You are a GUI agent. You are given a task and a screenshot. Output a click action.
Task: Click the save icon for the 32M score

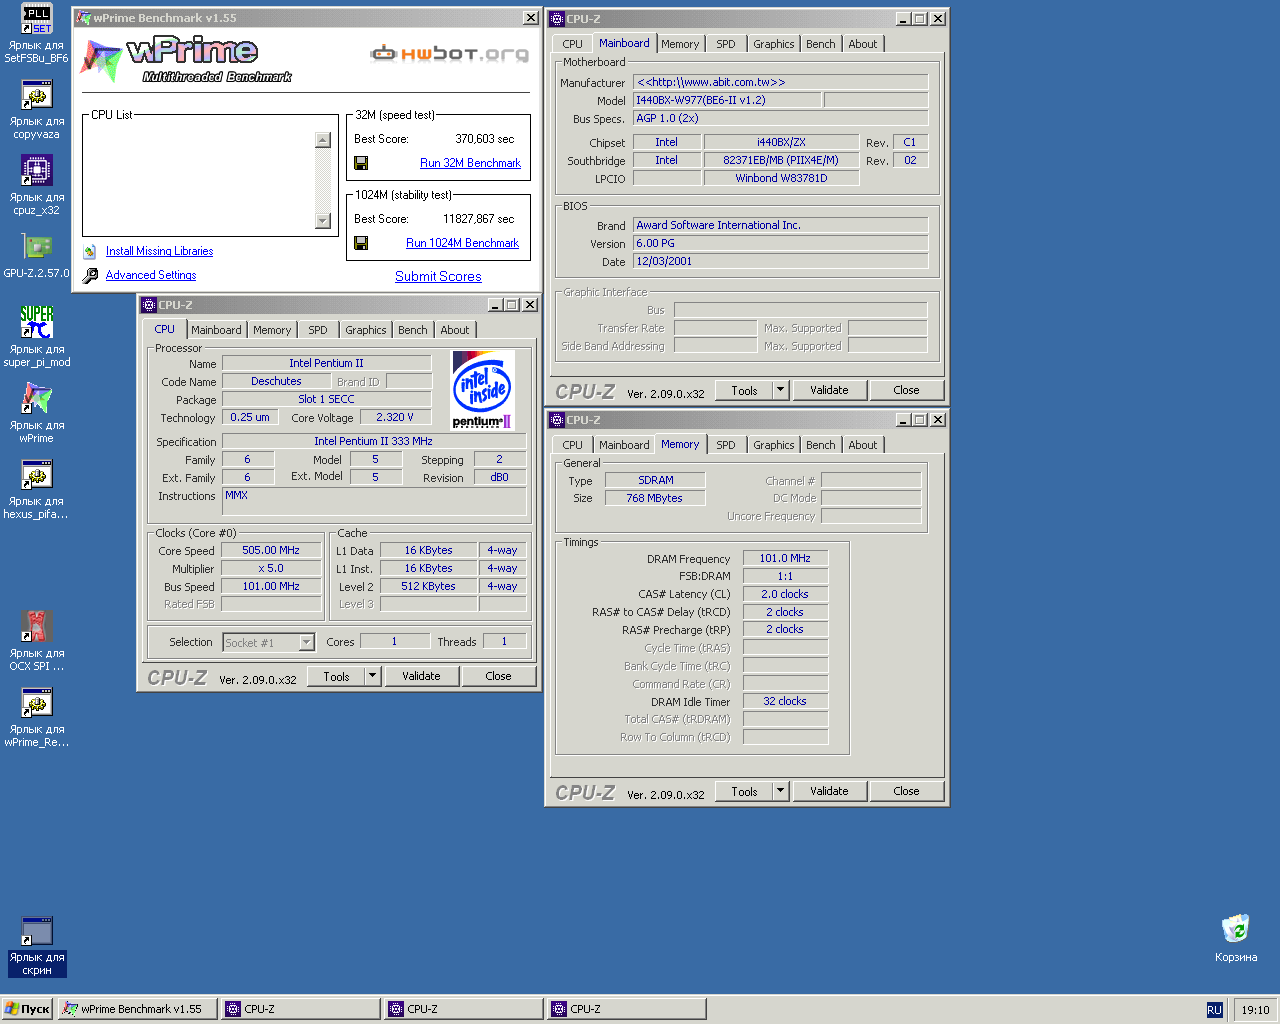click(x=361, y=163)
